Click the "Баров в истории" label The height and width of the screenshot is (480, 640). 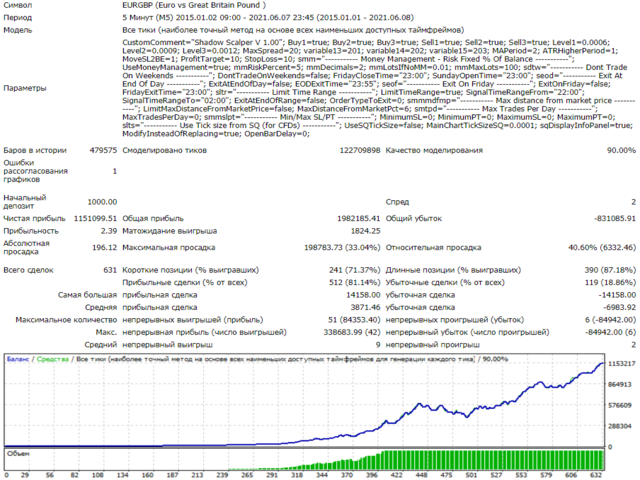click(35, 150)
